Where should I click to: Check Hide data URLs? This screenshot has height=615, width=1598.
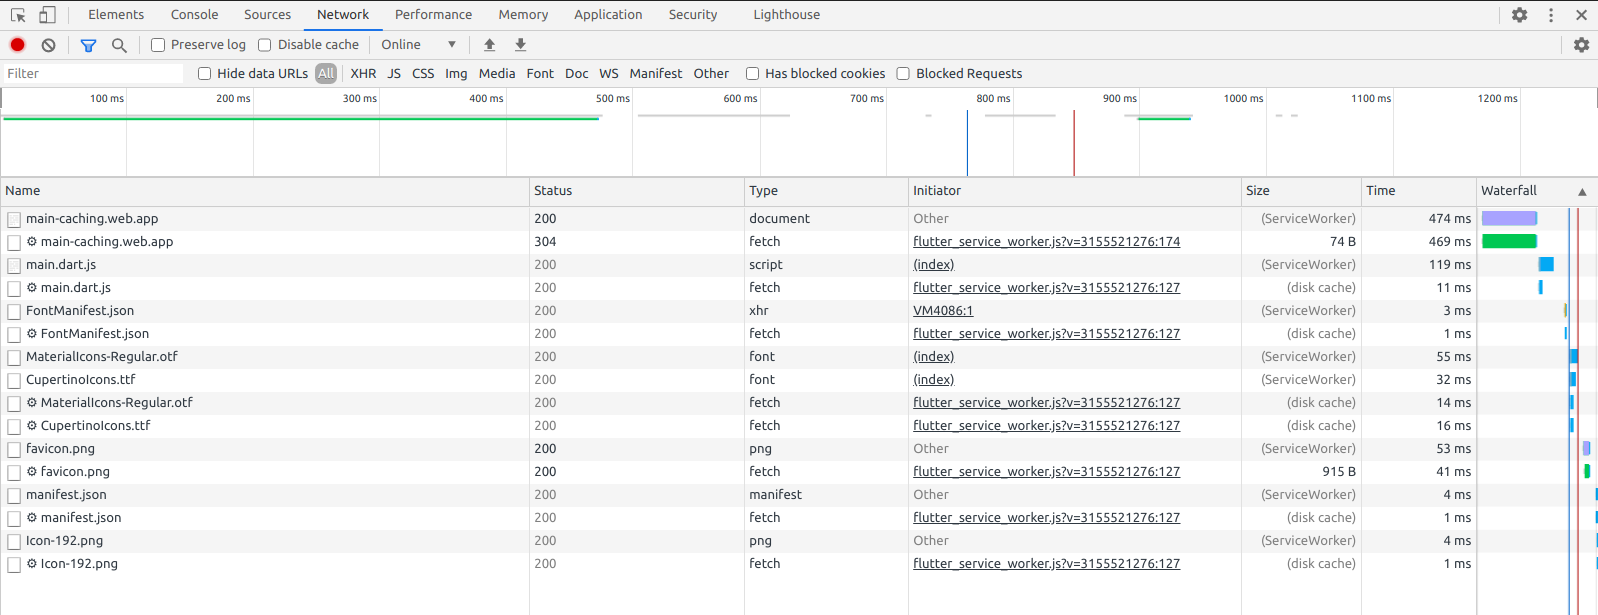pyautogui.click(x=204, y=74)
